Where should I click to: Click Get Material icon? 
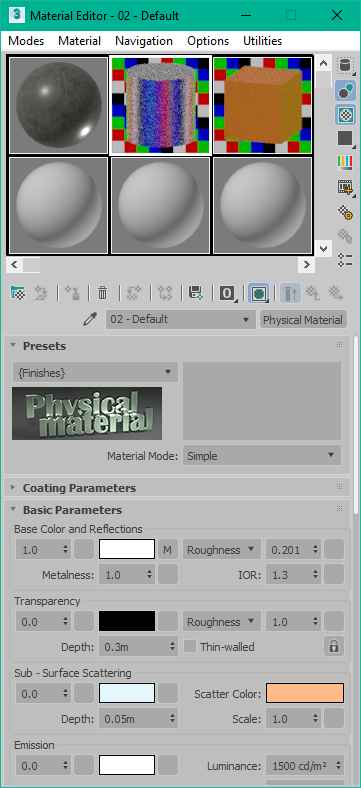tap(18, 292)
